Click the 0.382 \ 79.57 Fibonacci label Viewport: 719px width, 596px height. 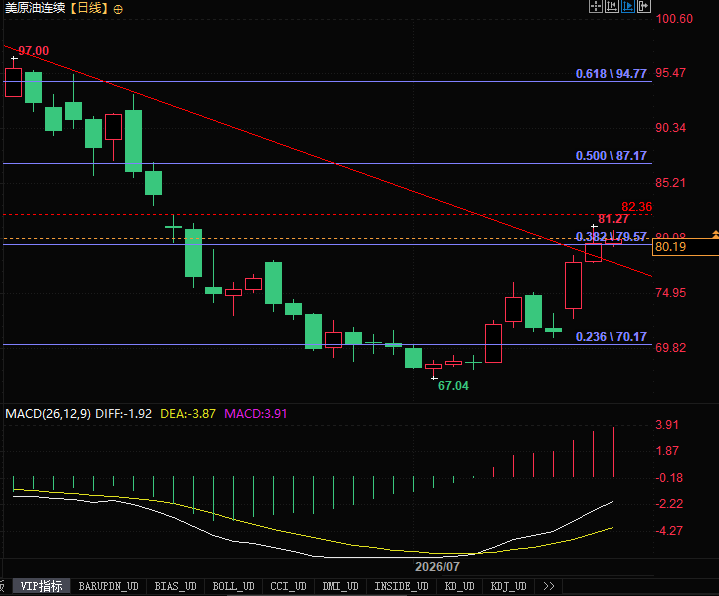tap(611, 237)
